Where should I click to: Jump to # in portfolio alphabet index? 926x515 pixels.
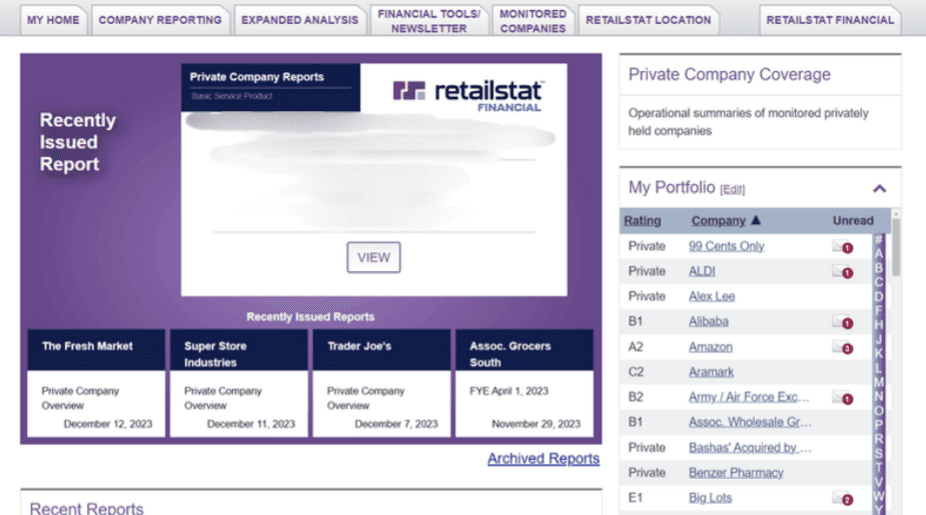coord(878,239)
